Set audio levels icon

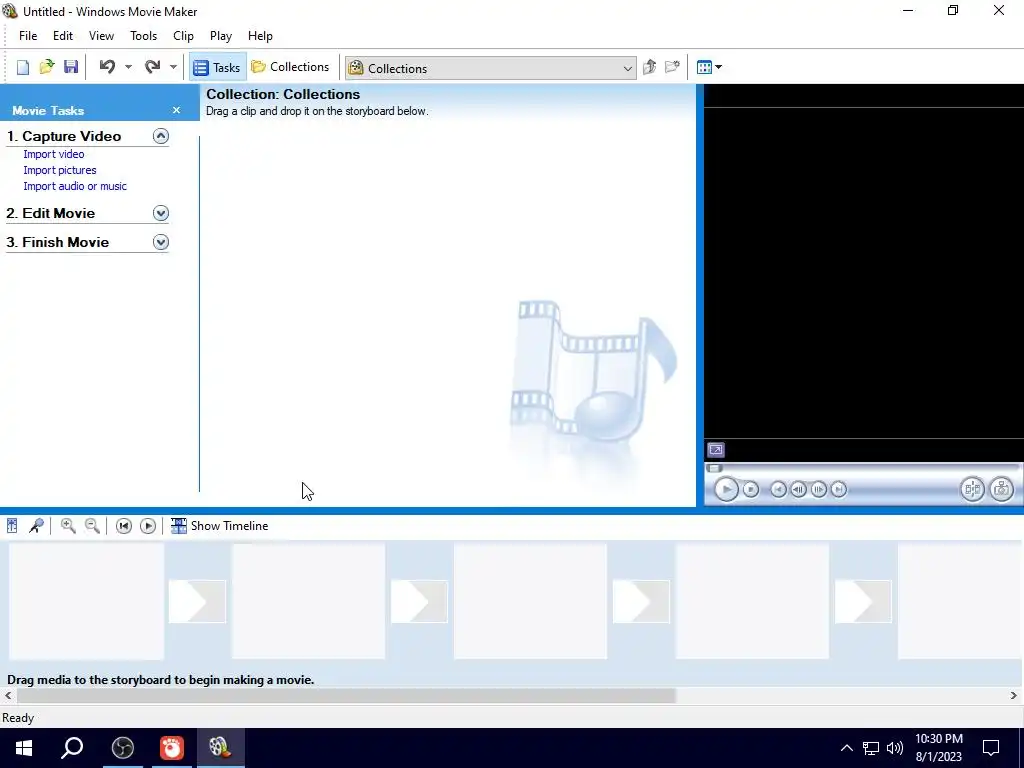click(x=12, y=526)
